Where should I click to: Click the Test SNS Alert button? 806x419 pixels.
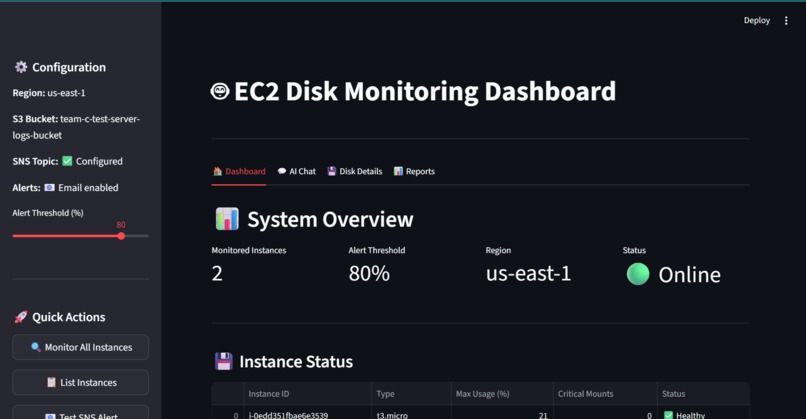pyautogui.click(x=81, y=413)
